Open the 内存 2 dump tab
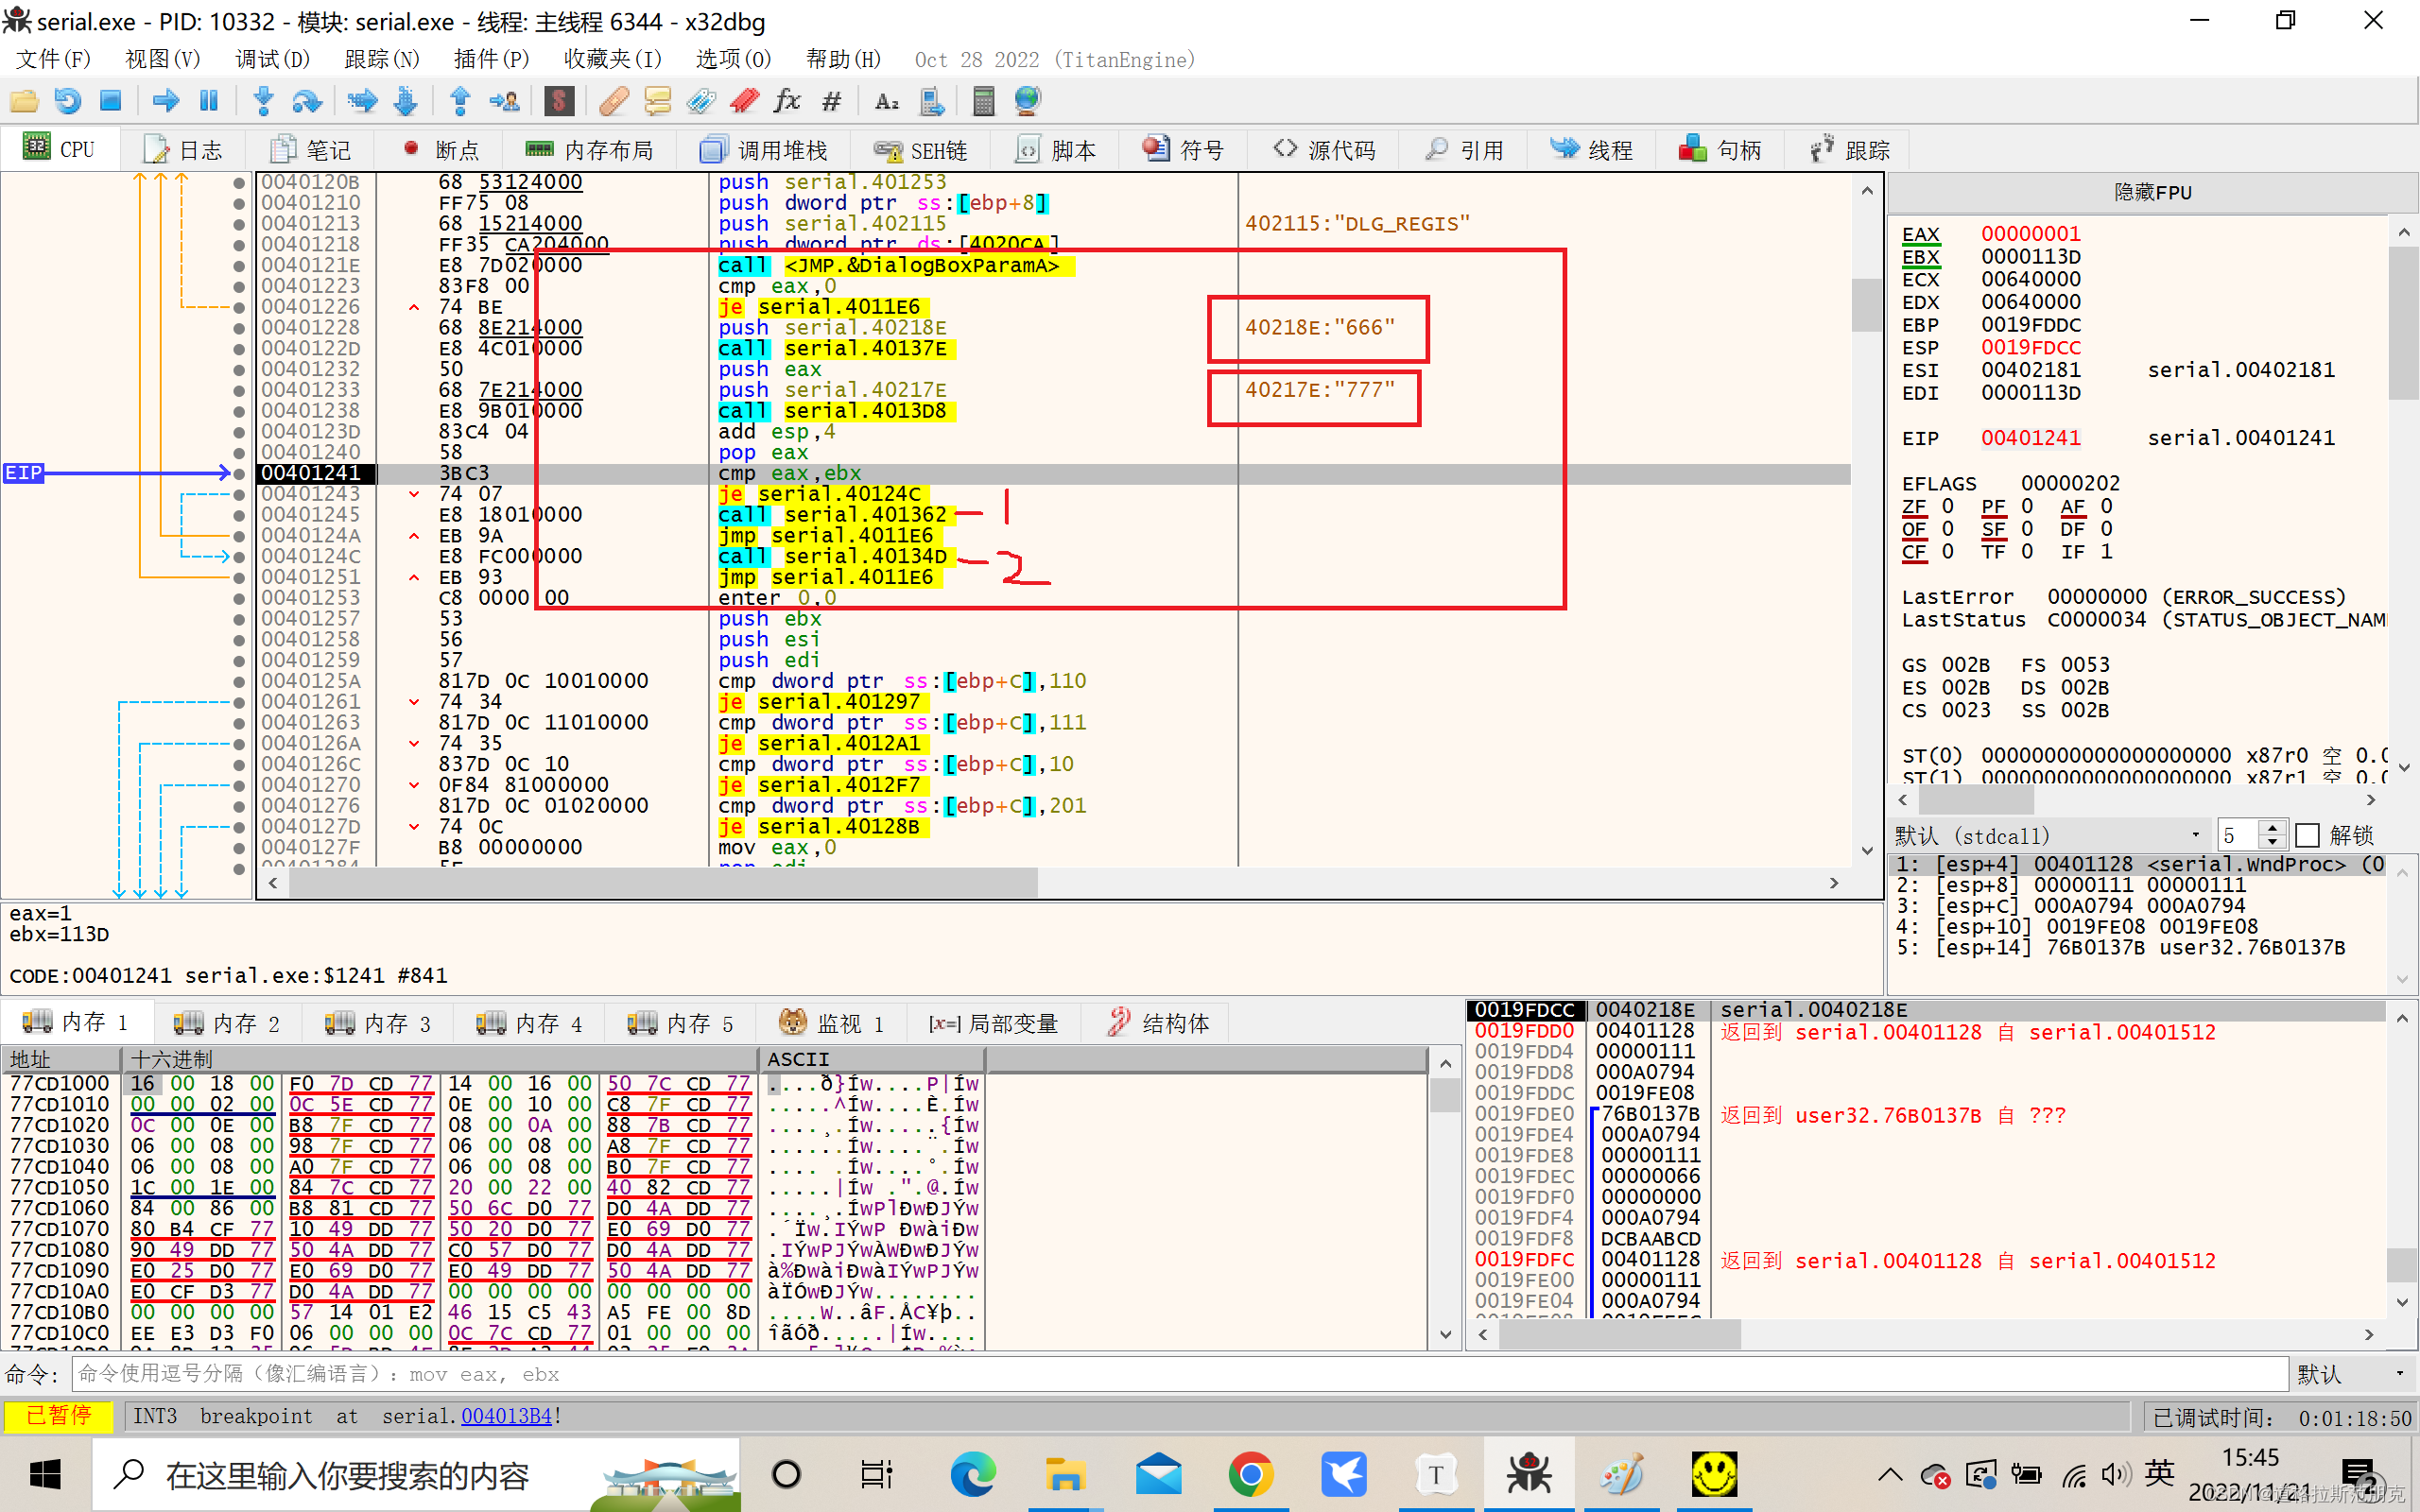The height and width of the screenshot is (1512, 2420). pyautogui.click(x=227, y=1023)
